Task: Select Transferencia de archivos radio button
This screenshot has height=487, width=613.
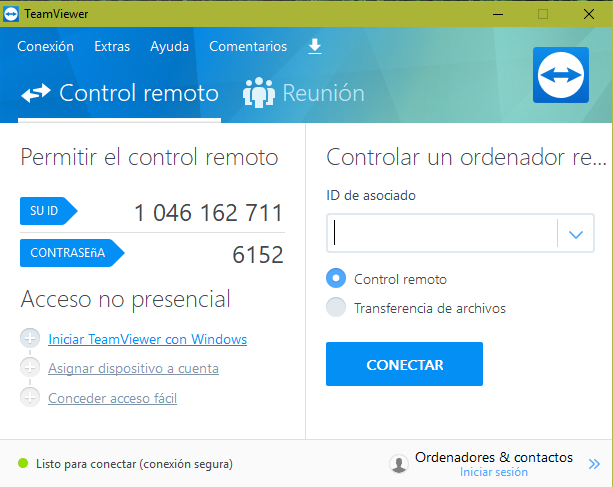Action: 336,307
